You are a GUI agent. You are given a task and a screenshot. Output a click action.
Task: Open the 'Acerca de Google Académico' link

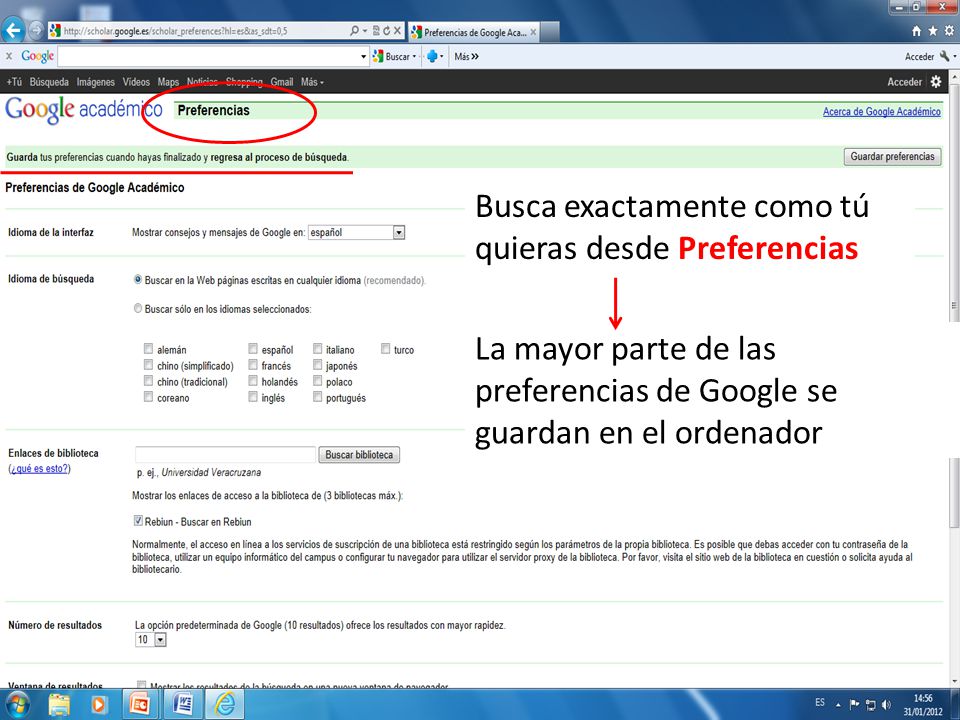pyautogui.click(x=882, y=111)
